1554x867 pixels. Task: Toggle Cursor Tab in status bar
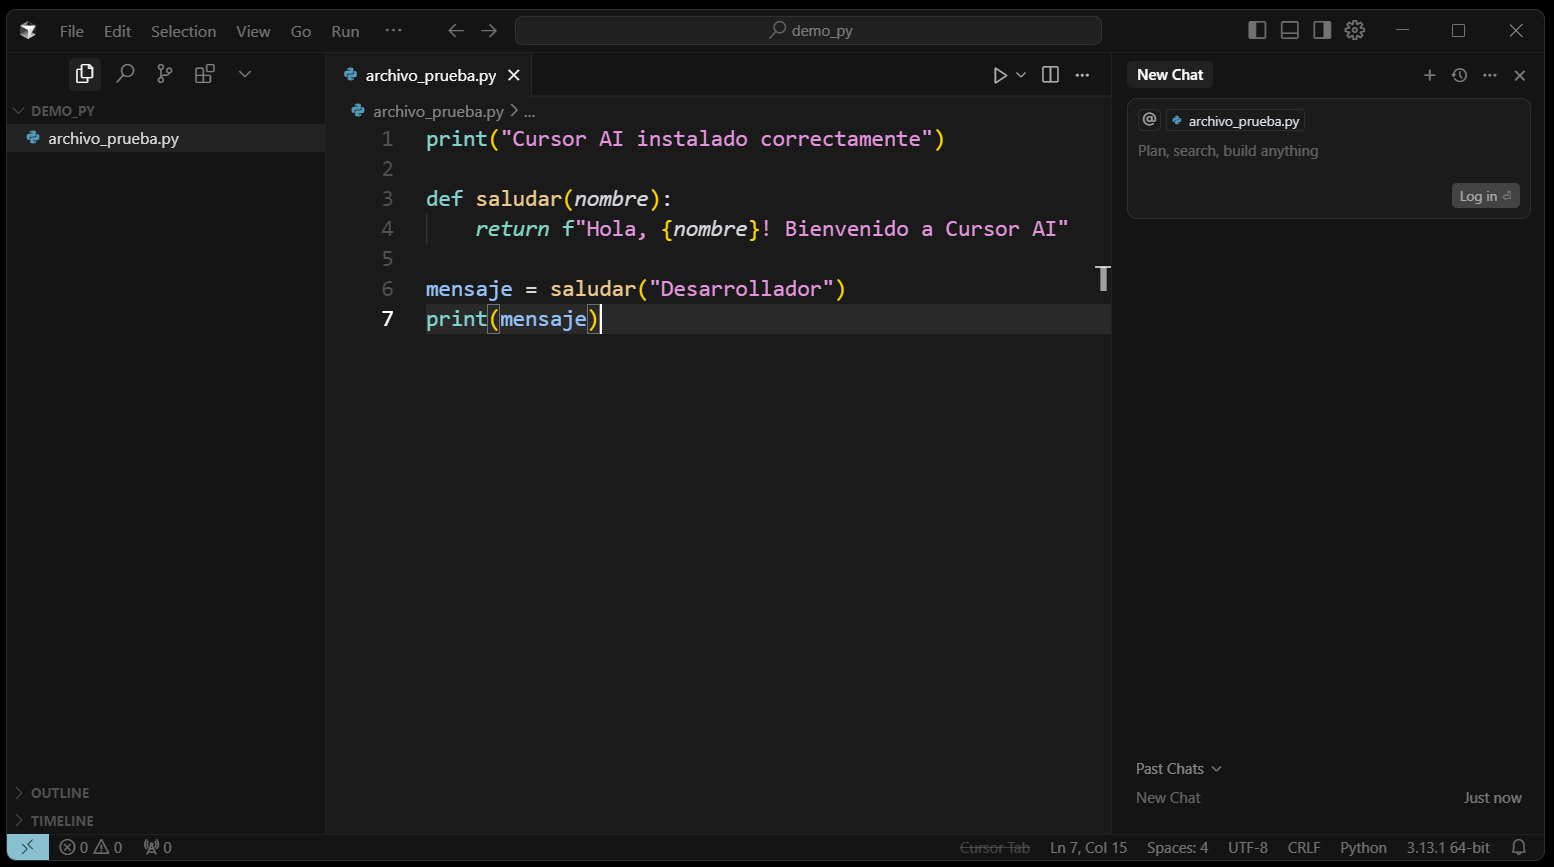coord(995,848)
